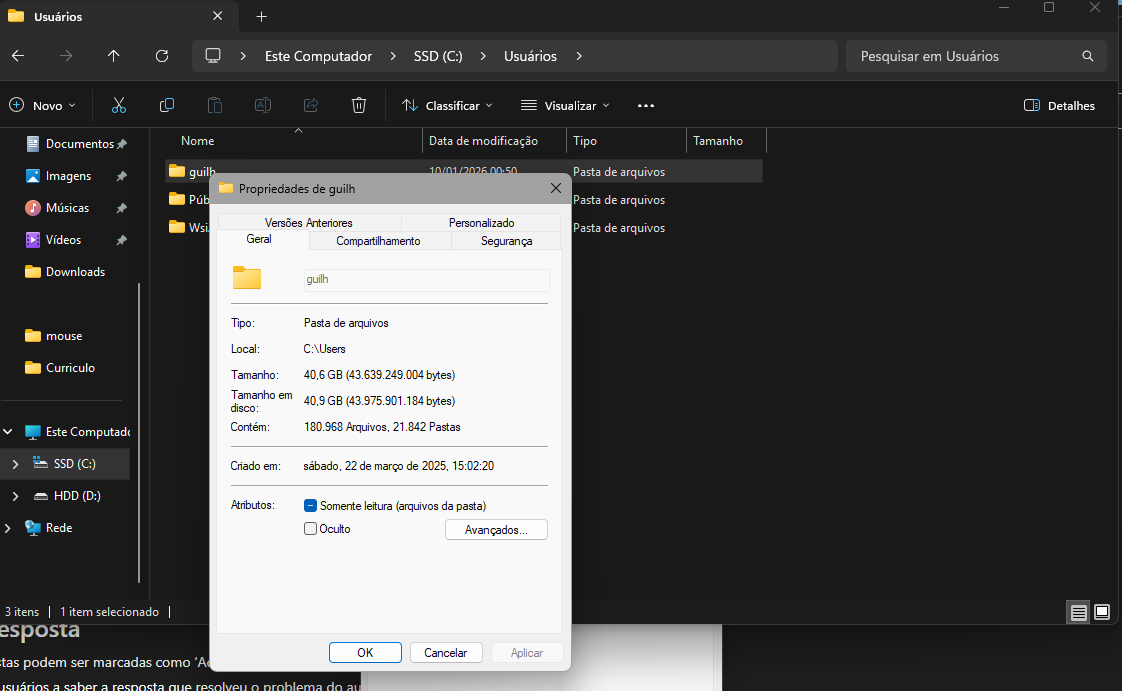Switch to Versões Anteriores tab
The width and height of the screenshot is (1122, 691).
(x=308, y=222)
